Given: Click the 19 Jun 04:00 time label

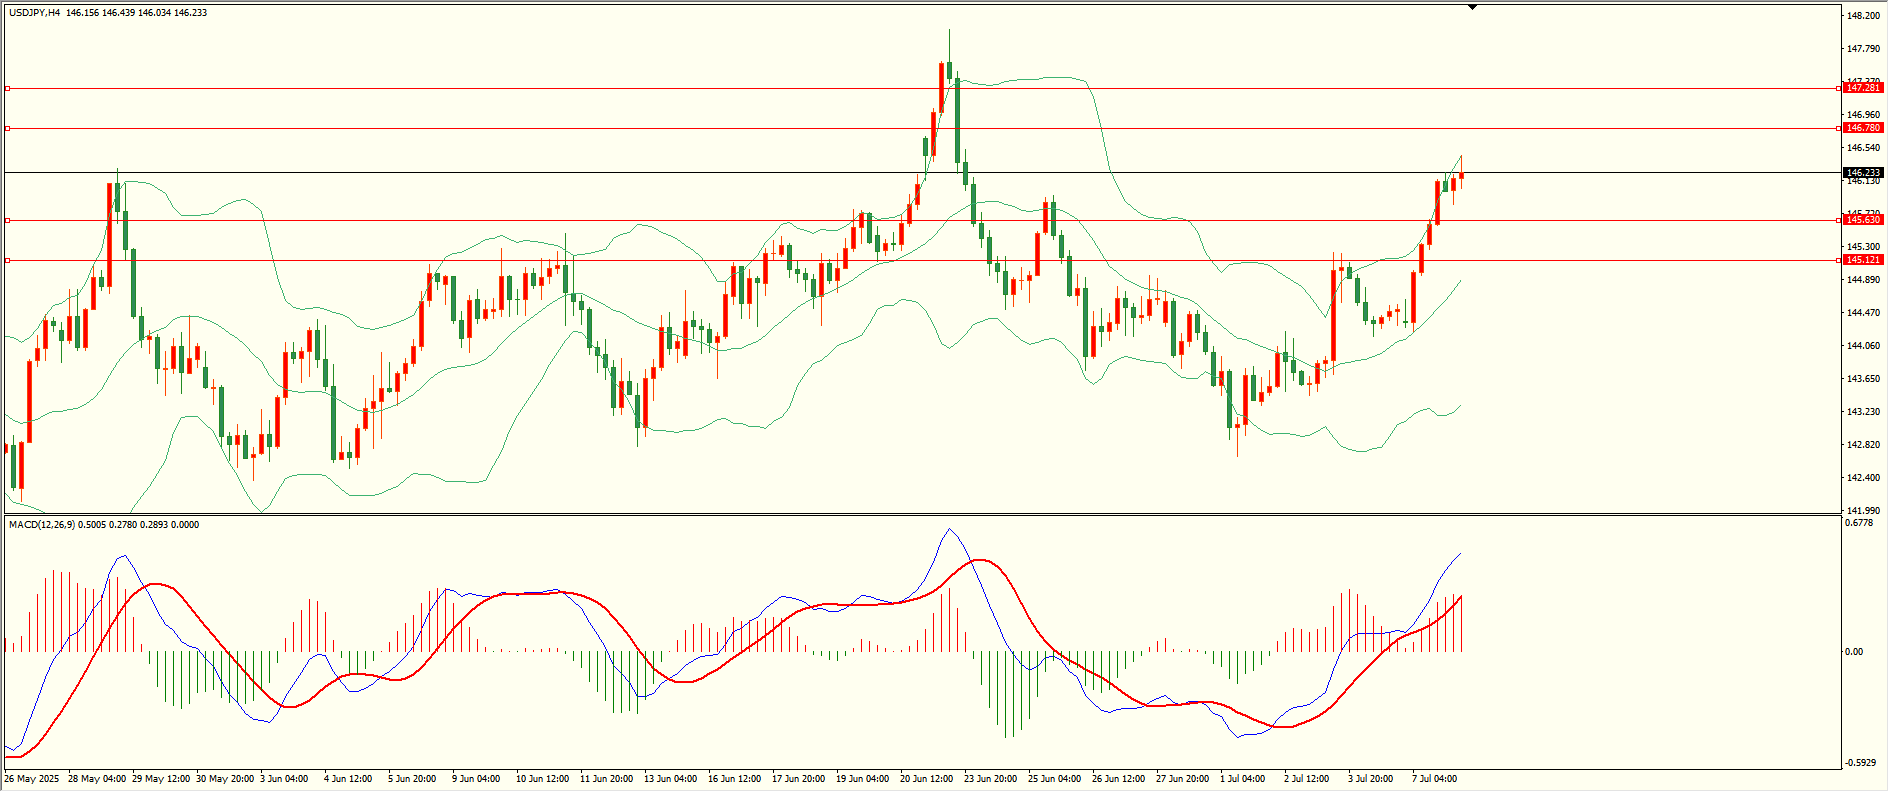Looking at the screenshot, I should pyautogui.click(x=863, y=779).
